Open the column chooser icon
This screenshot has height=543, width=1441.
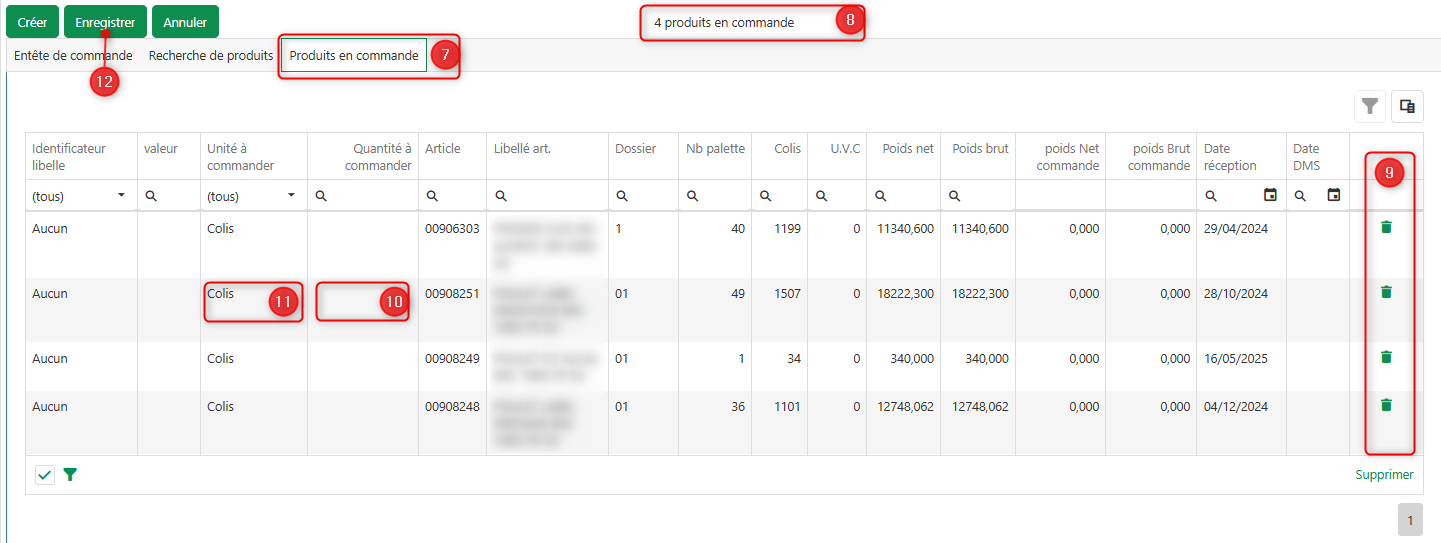(x=1407, y=106)
